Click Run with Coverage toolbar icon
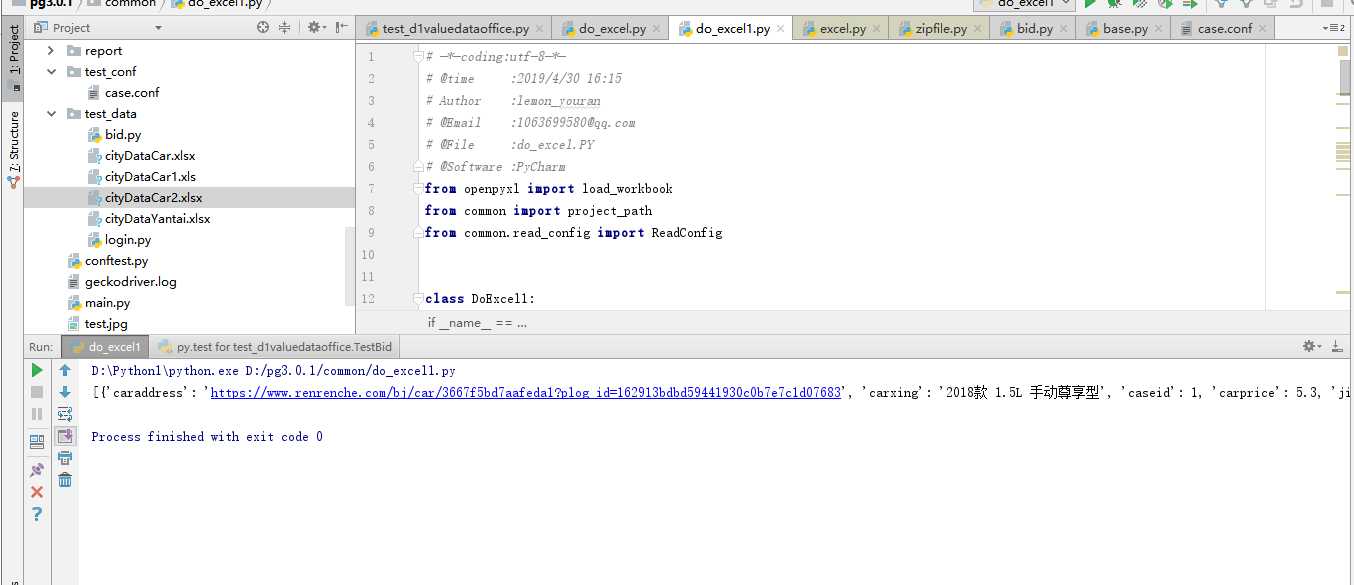The image size is (1354, 585). click(x=1139, y=4)
